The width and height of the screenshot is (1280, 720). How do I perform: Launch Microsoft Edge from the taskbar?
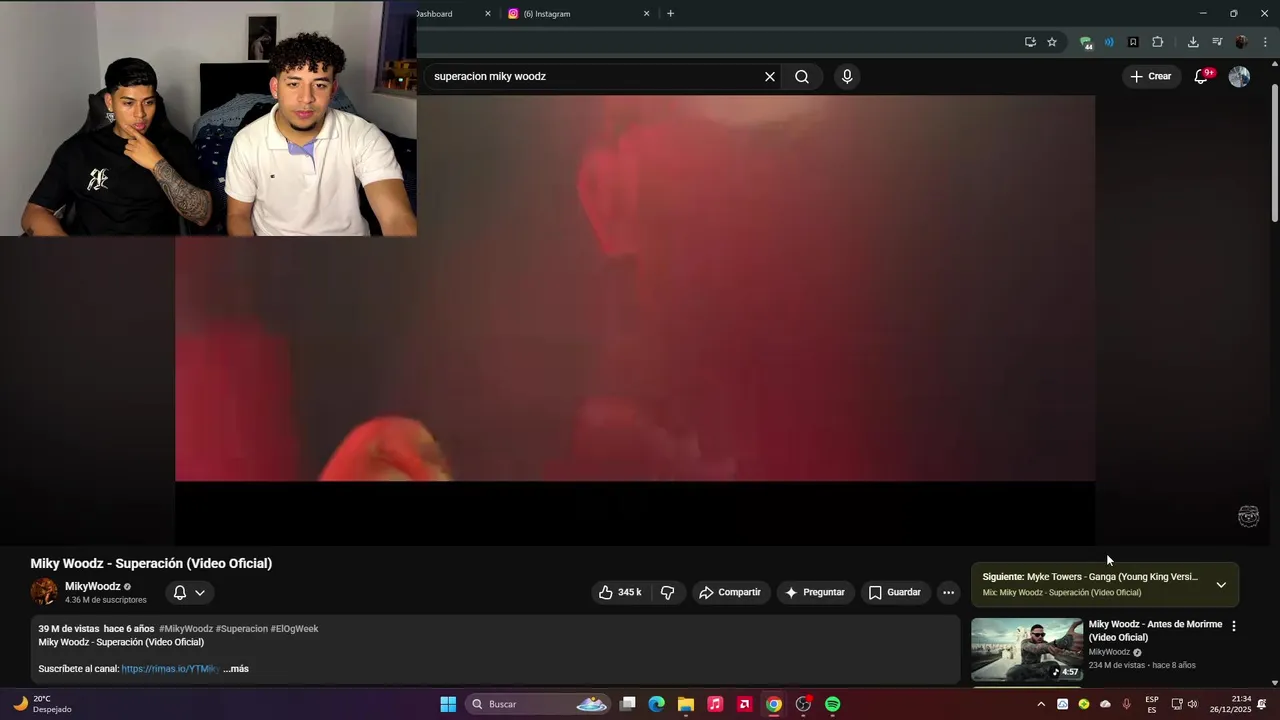pyautogui.click(x=656, y=704)
